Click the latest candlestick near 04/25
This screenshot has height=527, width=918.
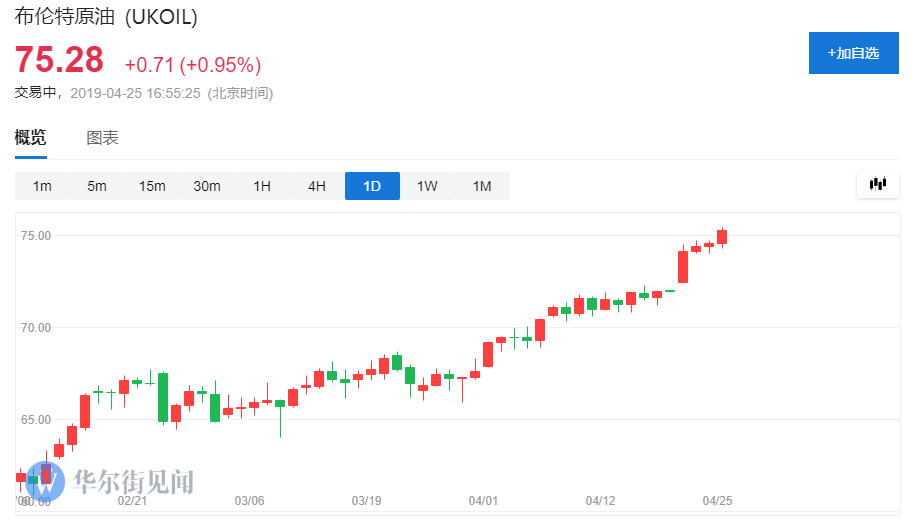click(x=722, y=237)
